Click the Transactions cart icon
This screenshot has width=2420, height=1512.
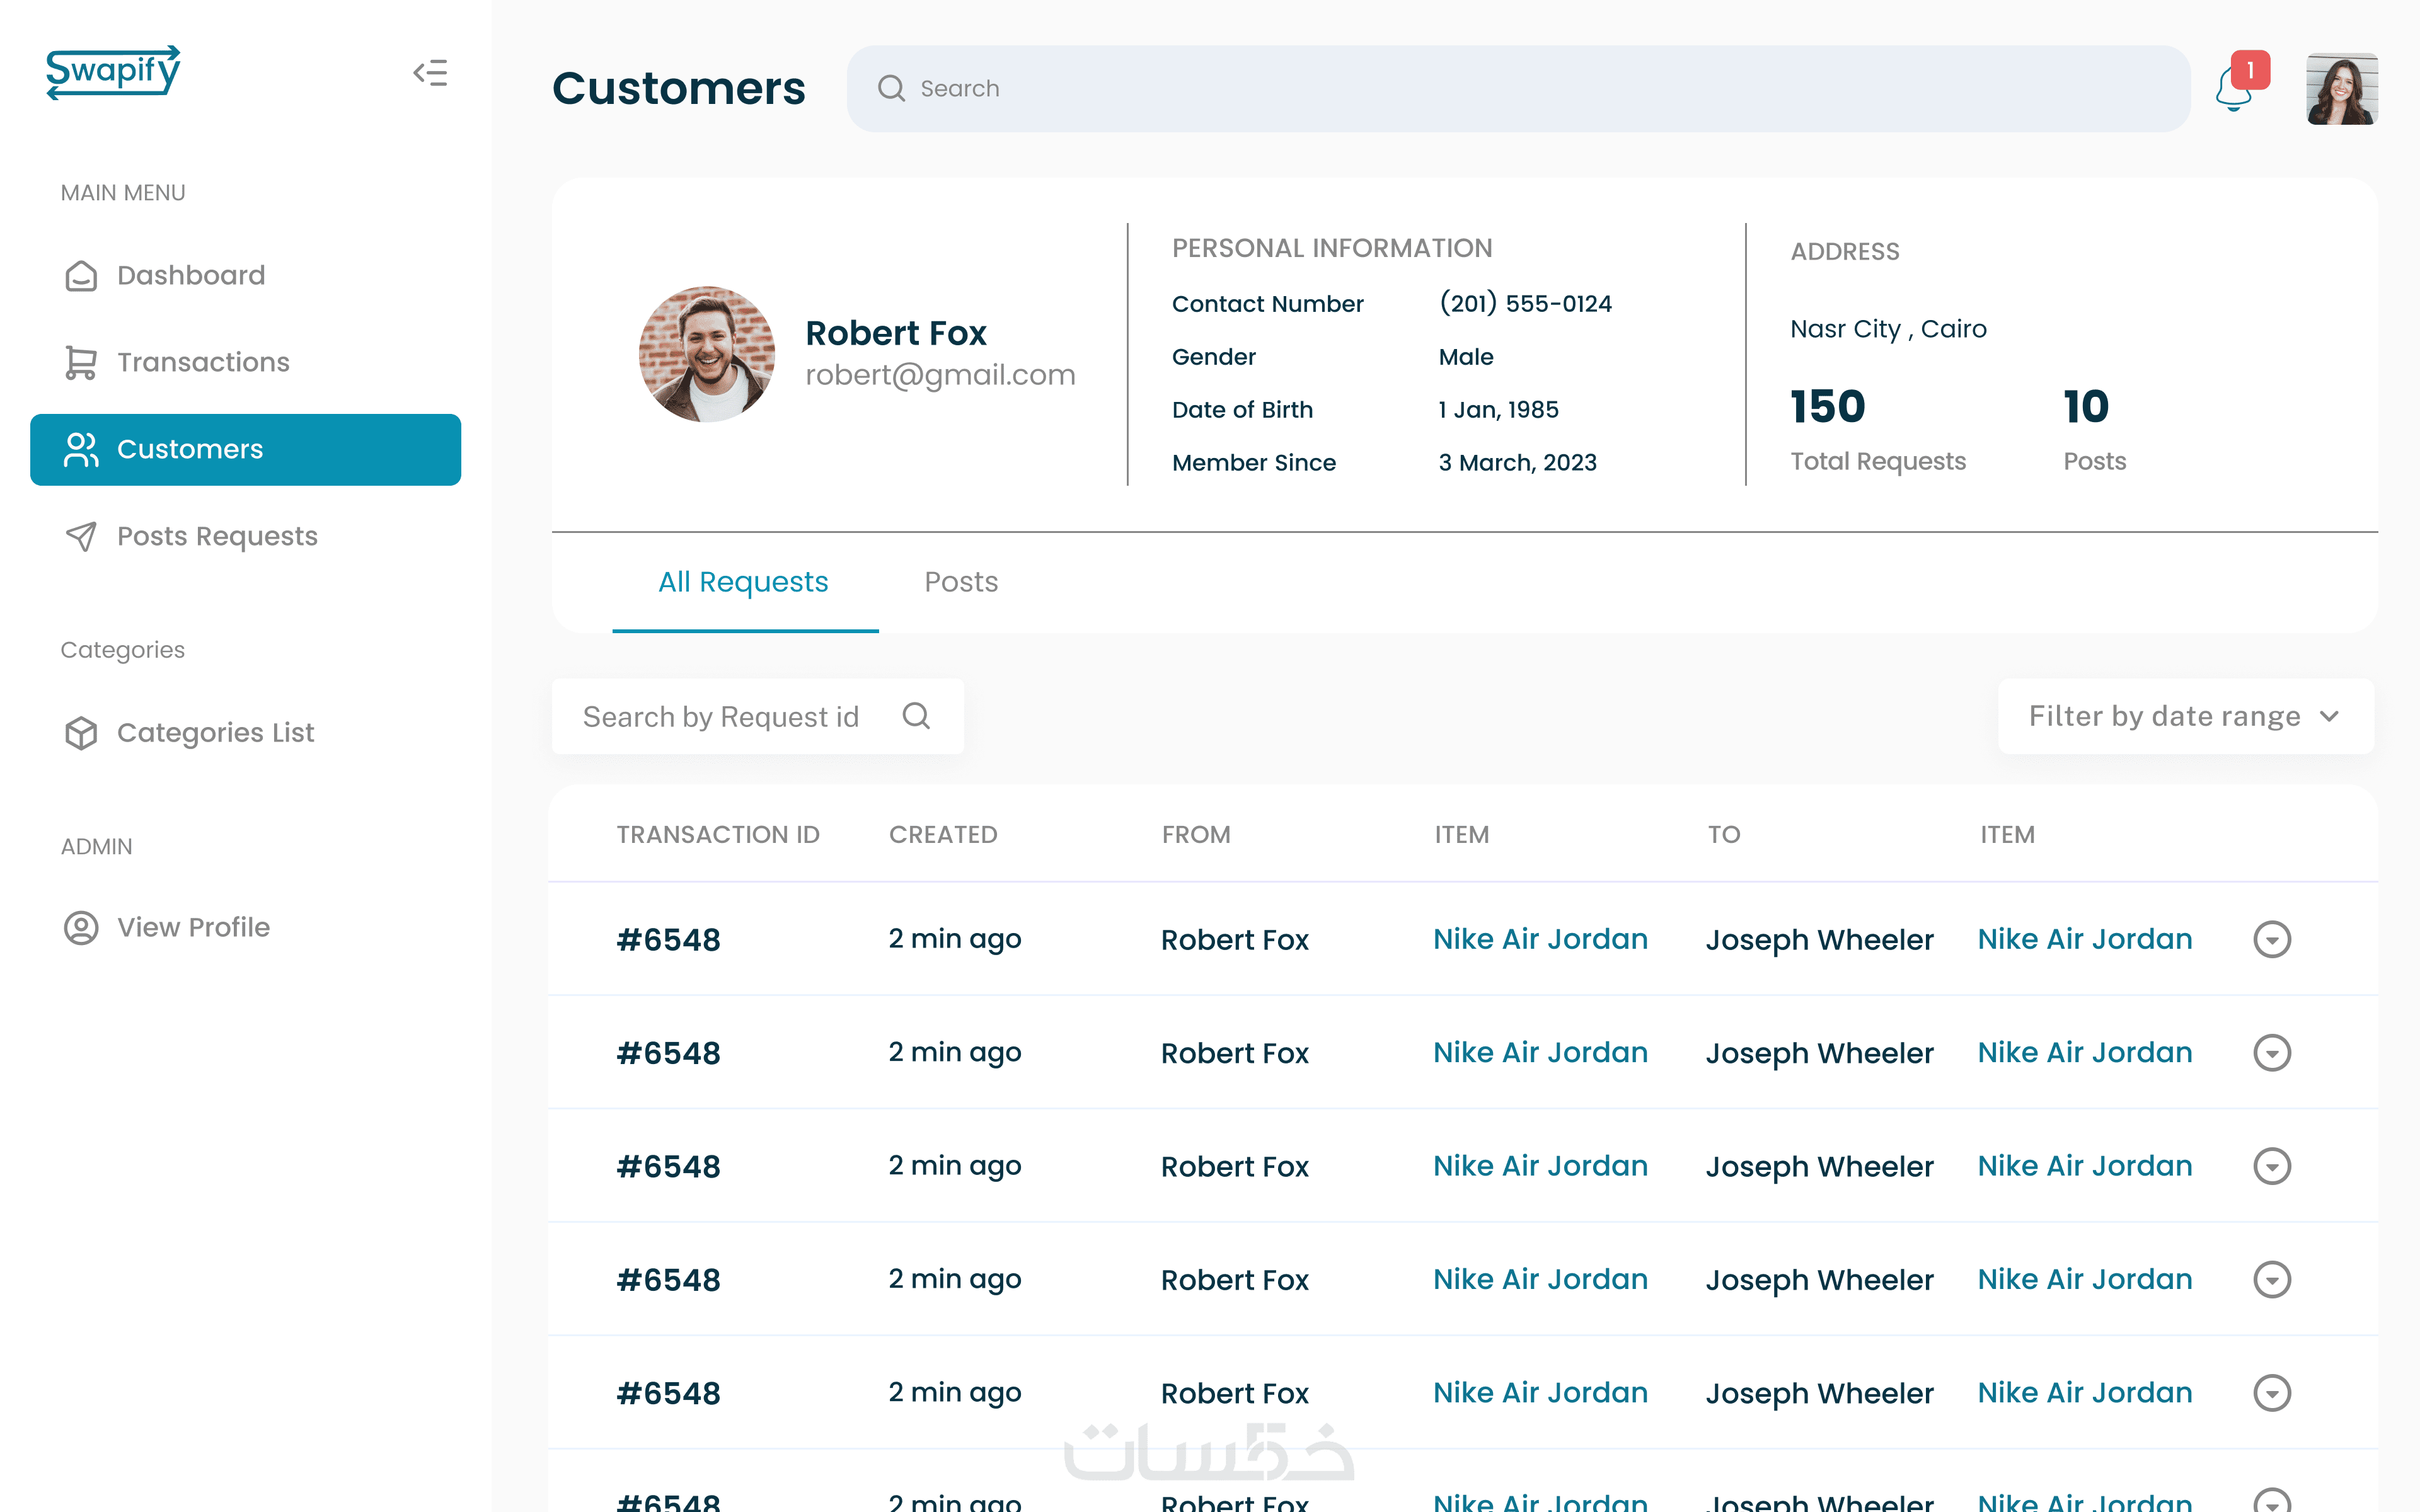81,362
